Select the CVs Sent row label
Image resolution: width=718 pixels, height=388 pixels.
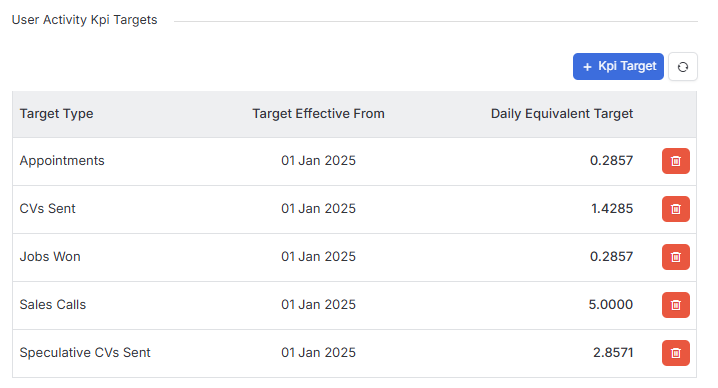click(47, 209)
